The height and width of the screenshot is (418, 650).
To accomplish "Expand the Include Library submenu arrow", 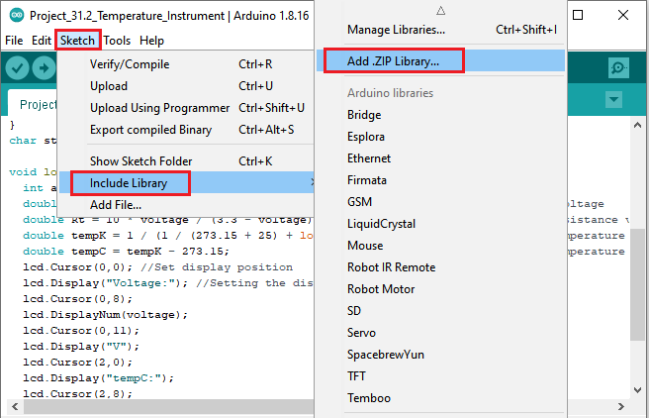I will pyautogui.click(x=312, y=182).
